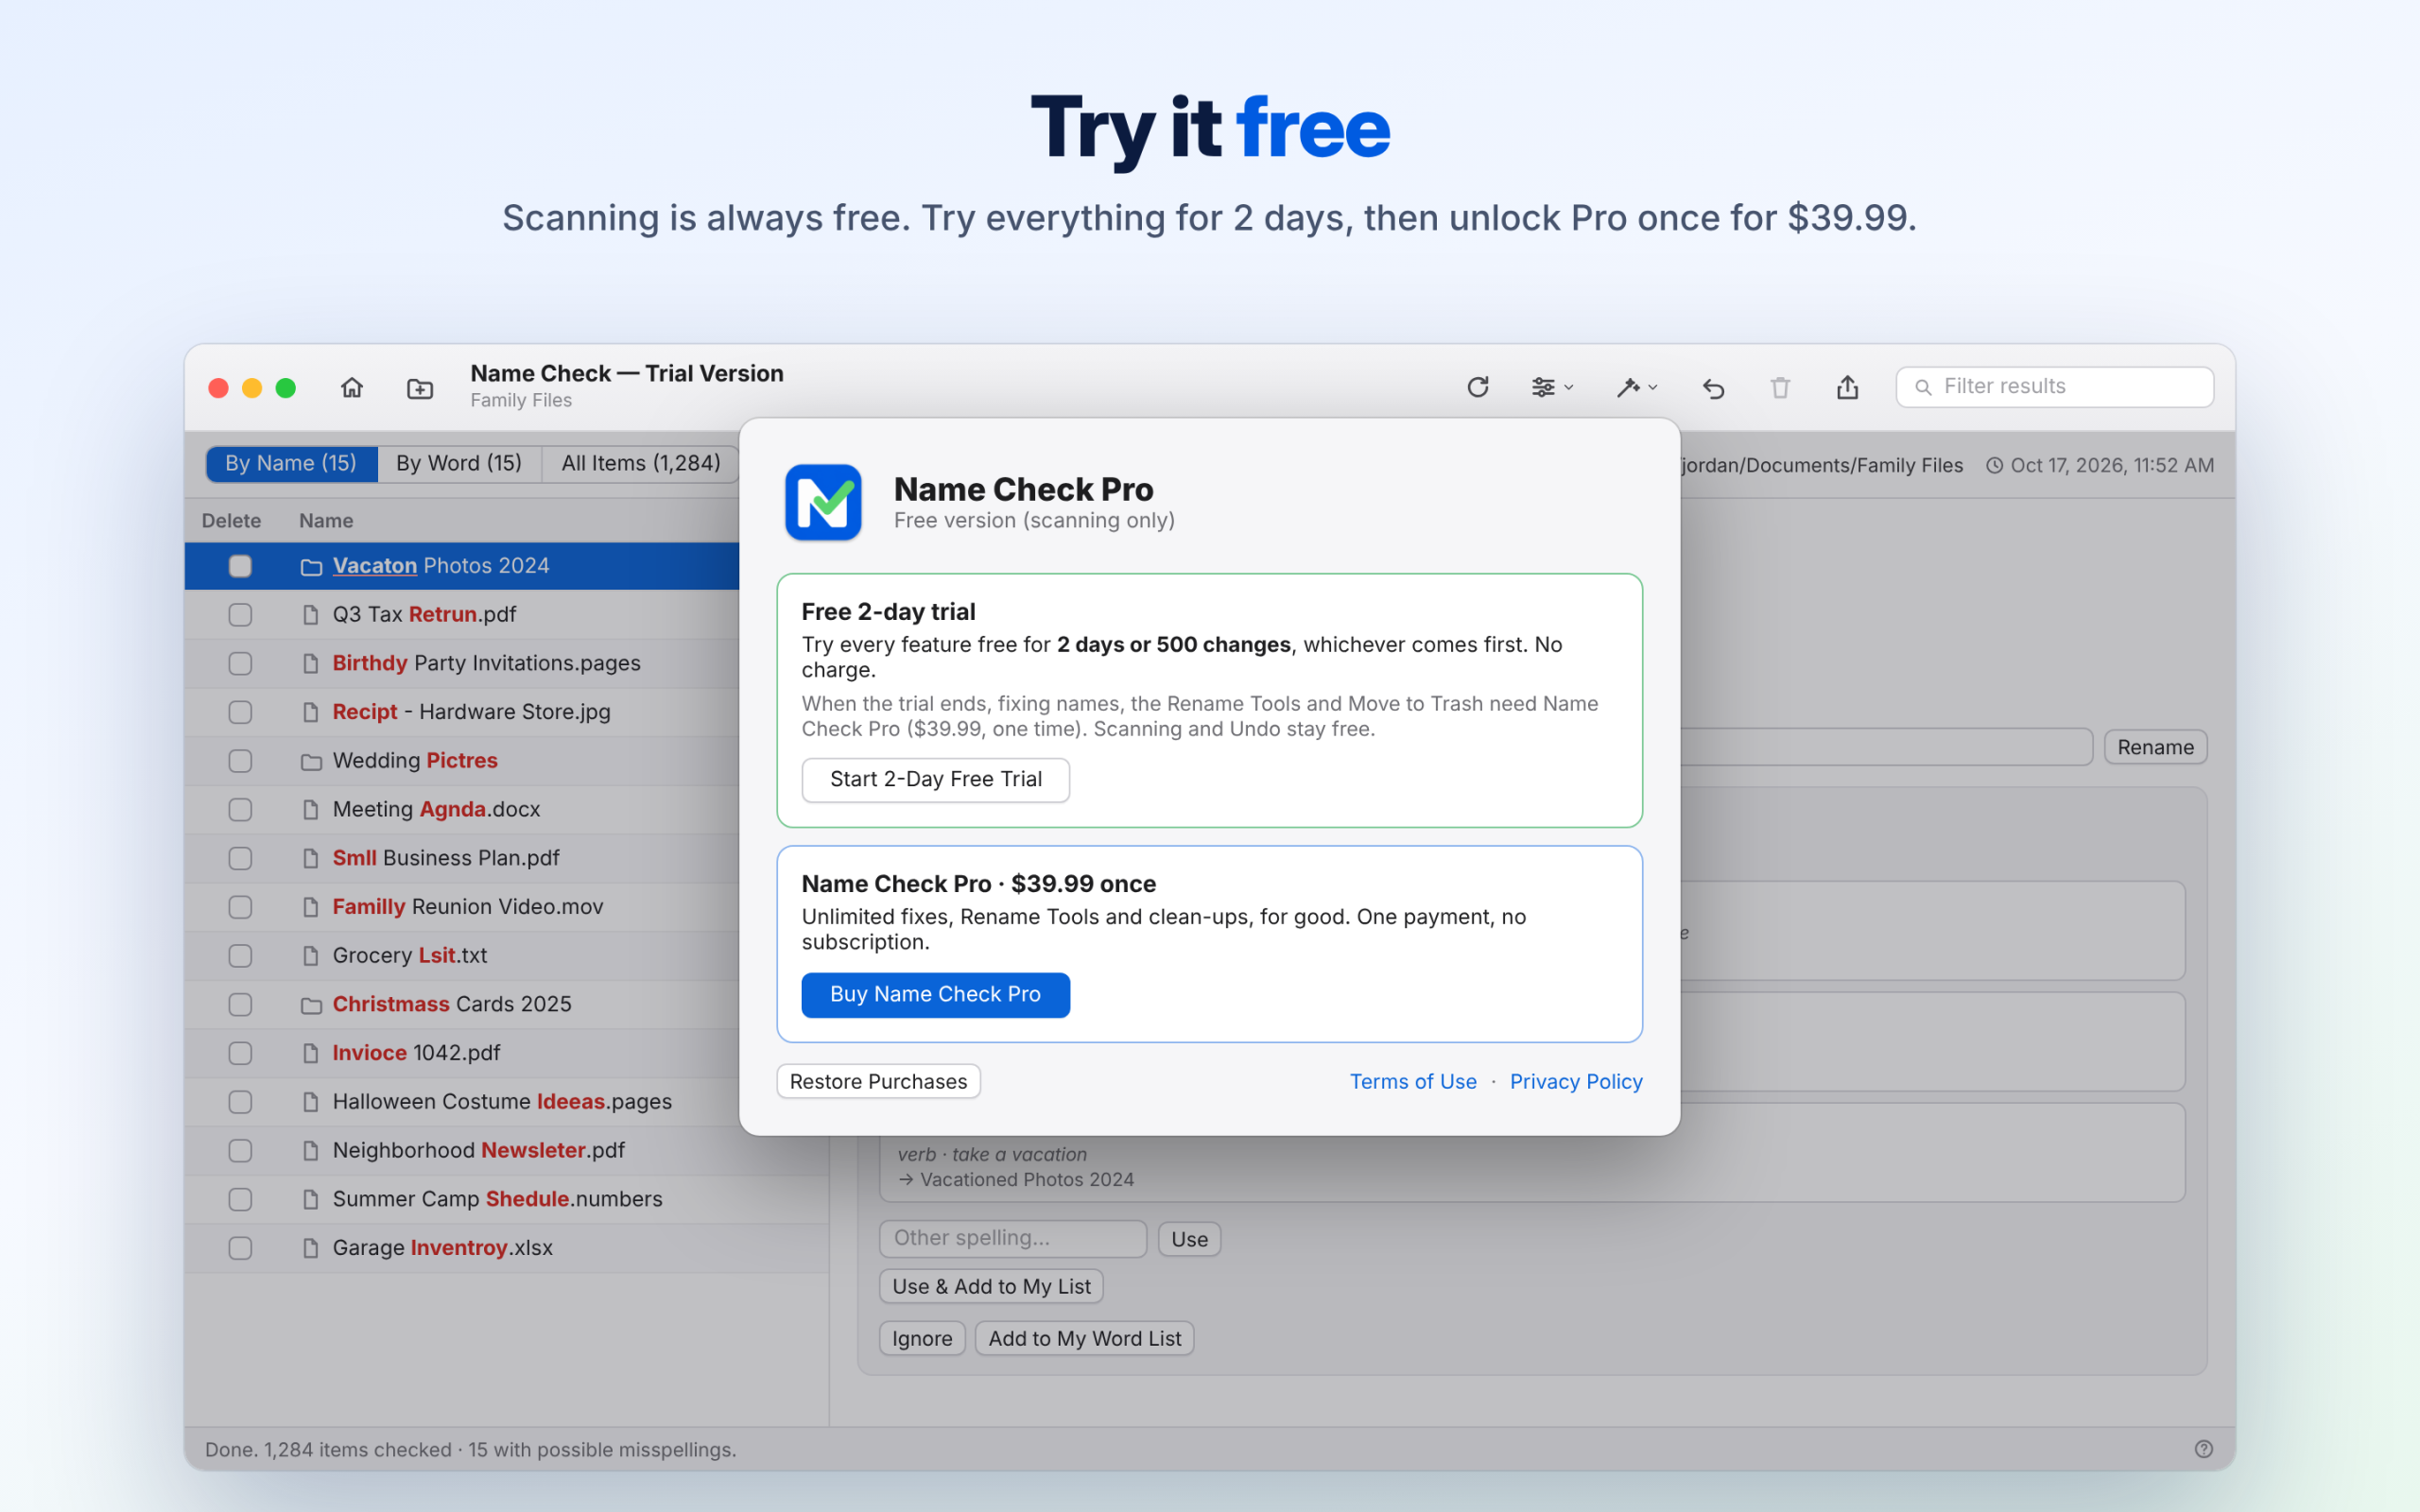Click Buy Name Check Pro button
The height and width of the screenshot is (1512, 2420).
click(x=935, y=995)
